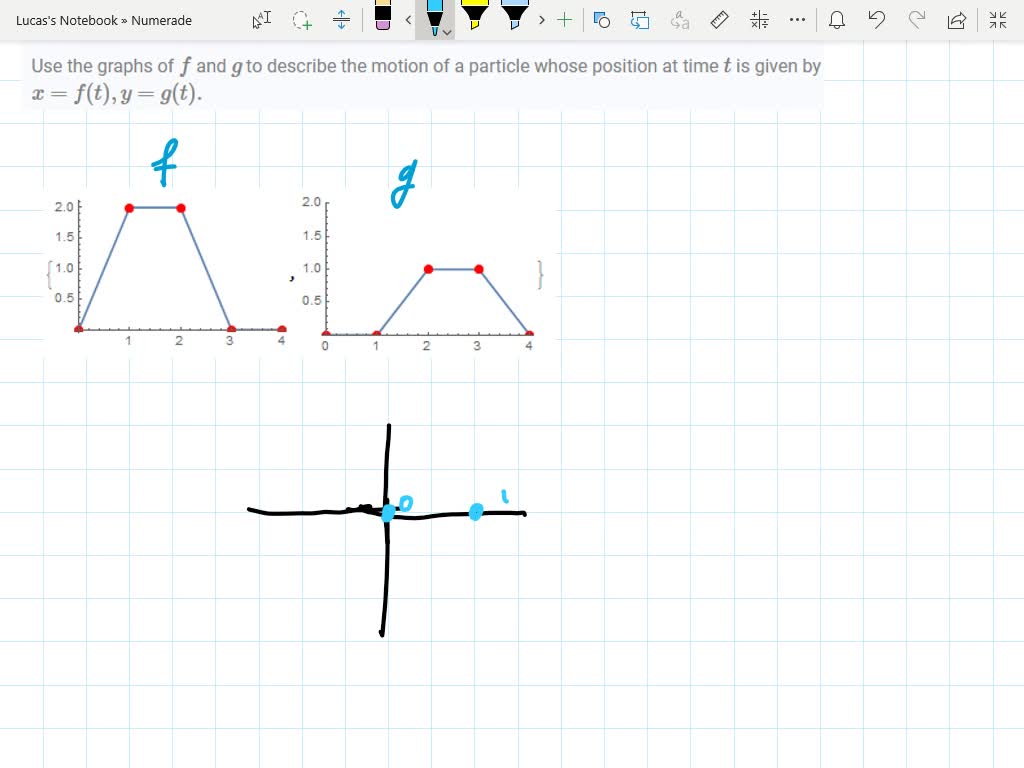Toggle the Ruler on the canvas
Image resolution: width=1024 pixels, height=768 pixels.
point(719,20)
